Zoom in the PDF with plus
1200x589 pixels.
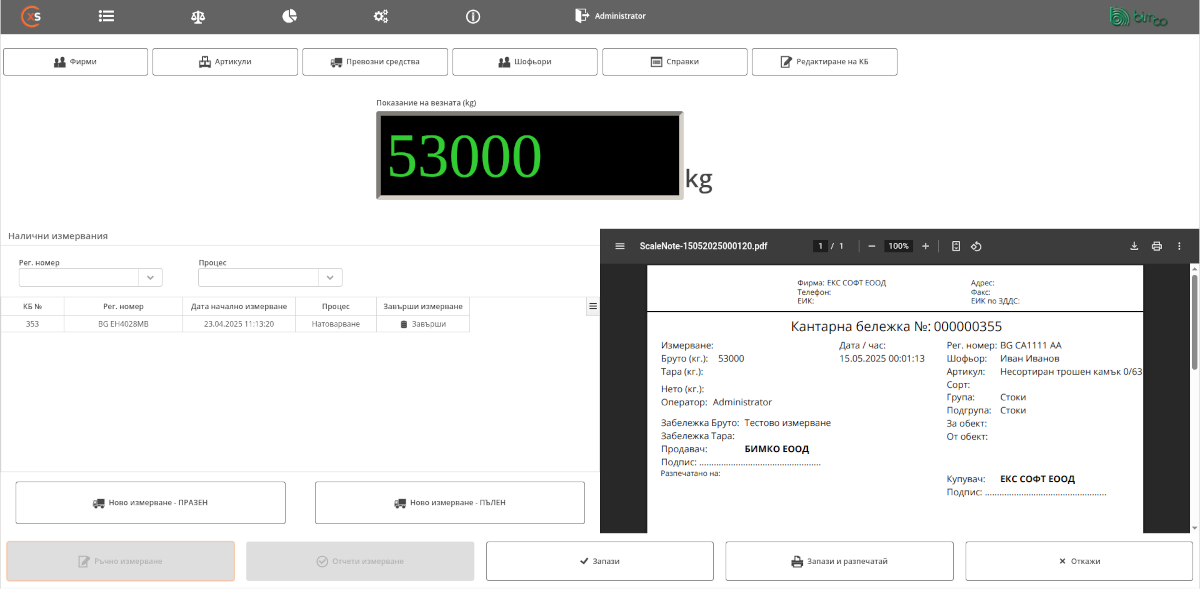point(925,246)
